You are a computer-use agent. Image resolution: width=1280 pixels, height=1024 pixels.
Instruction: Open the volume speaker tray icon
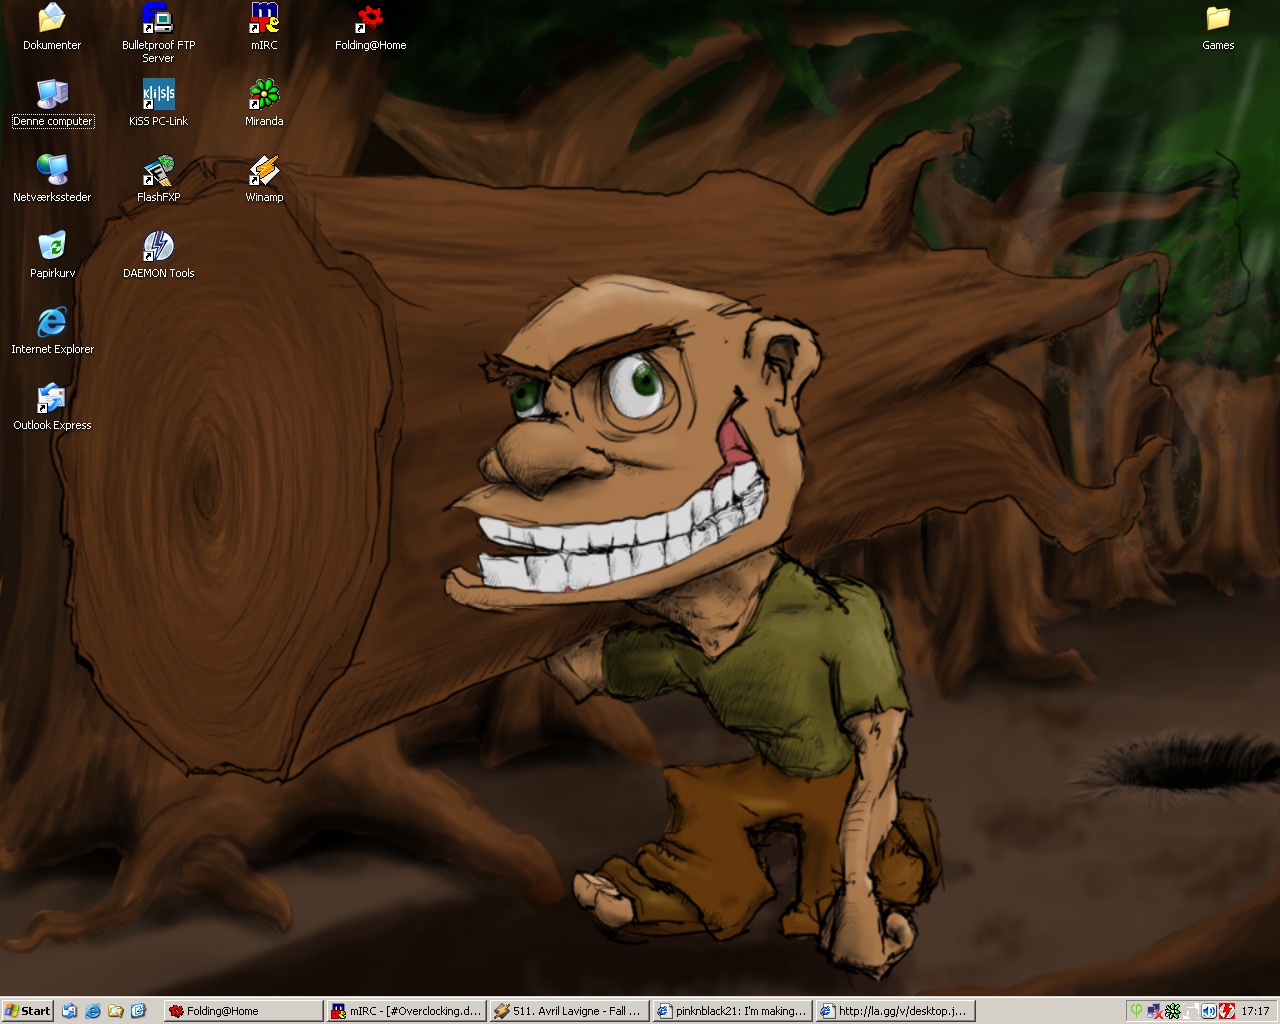1209,1011
